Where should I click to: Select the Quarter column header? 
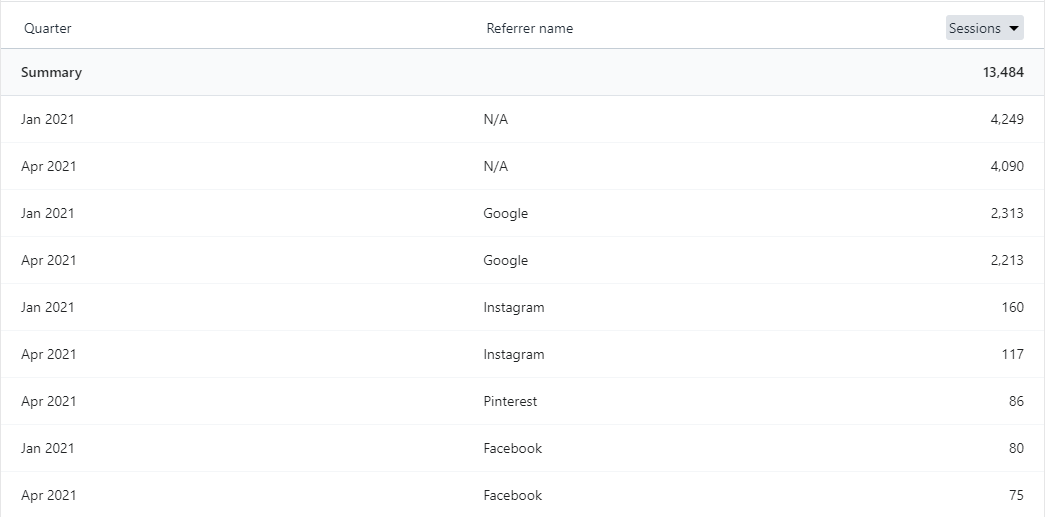(47, 28)
